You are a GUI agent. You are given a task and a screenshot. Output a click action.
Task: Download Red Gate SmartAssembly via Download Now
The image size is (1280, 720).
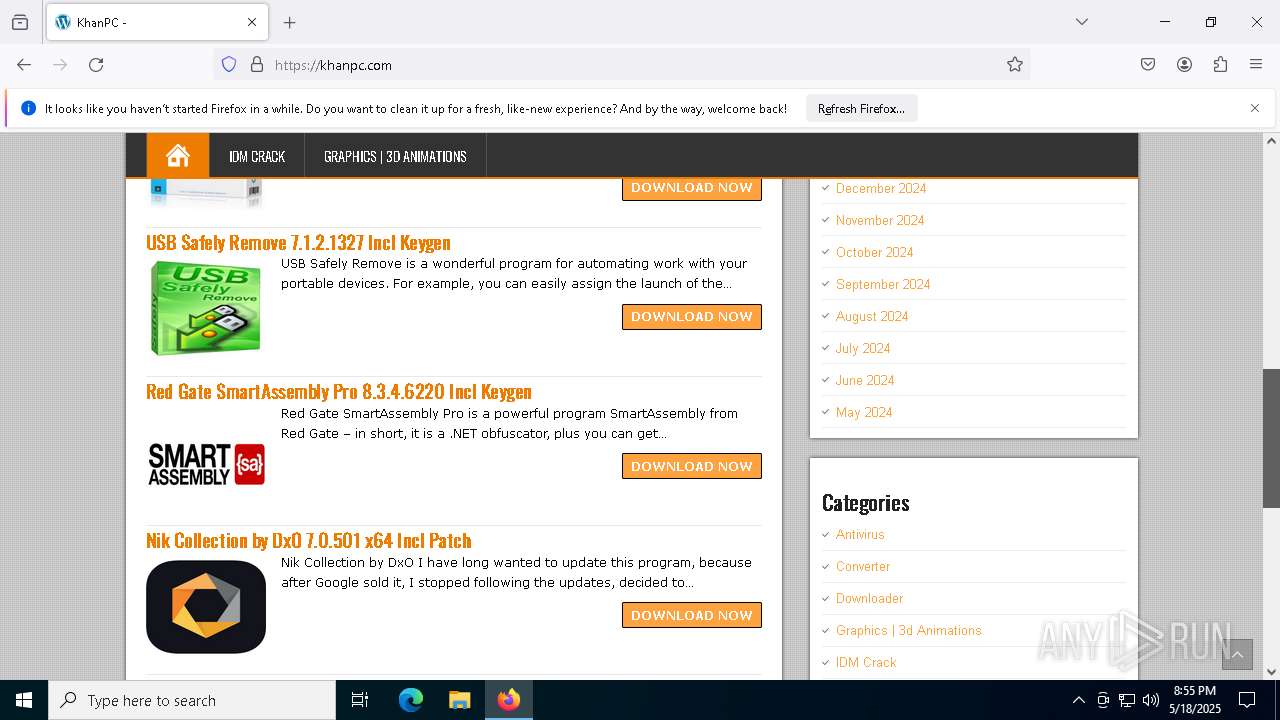(692, 466)
